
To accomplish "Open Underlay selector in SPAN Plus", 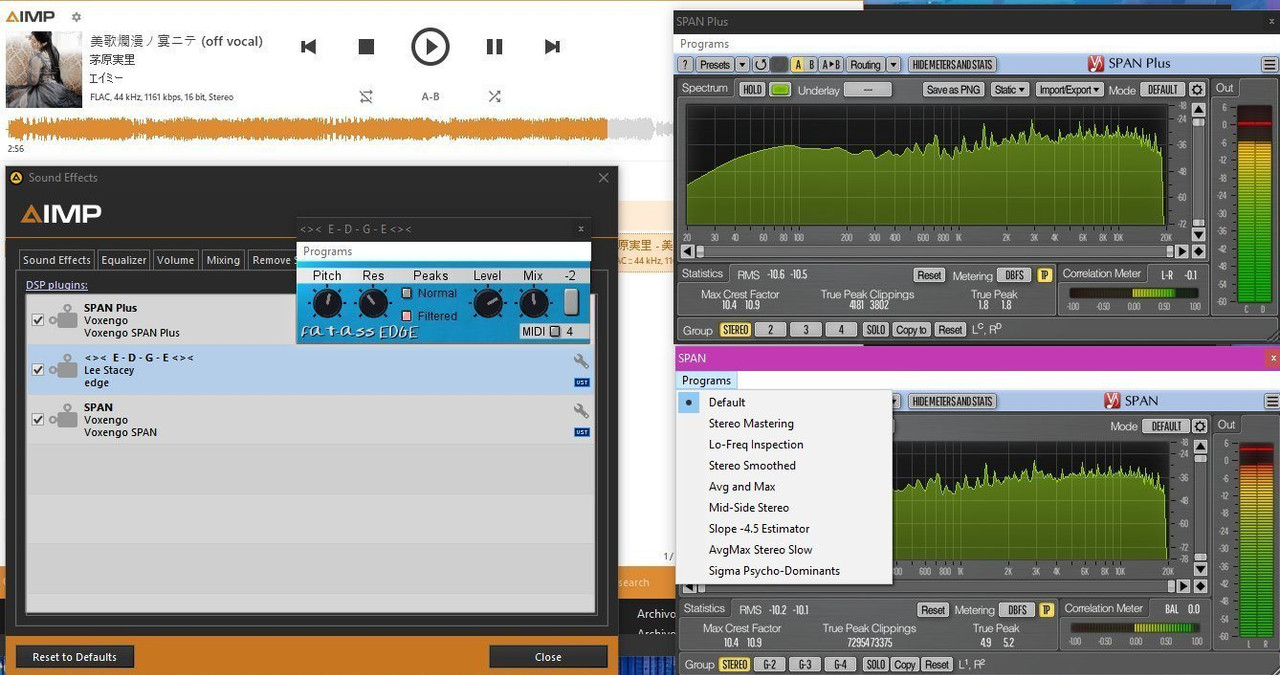I will pyautogui.click(x=867, y=89).
